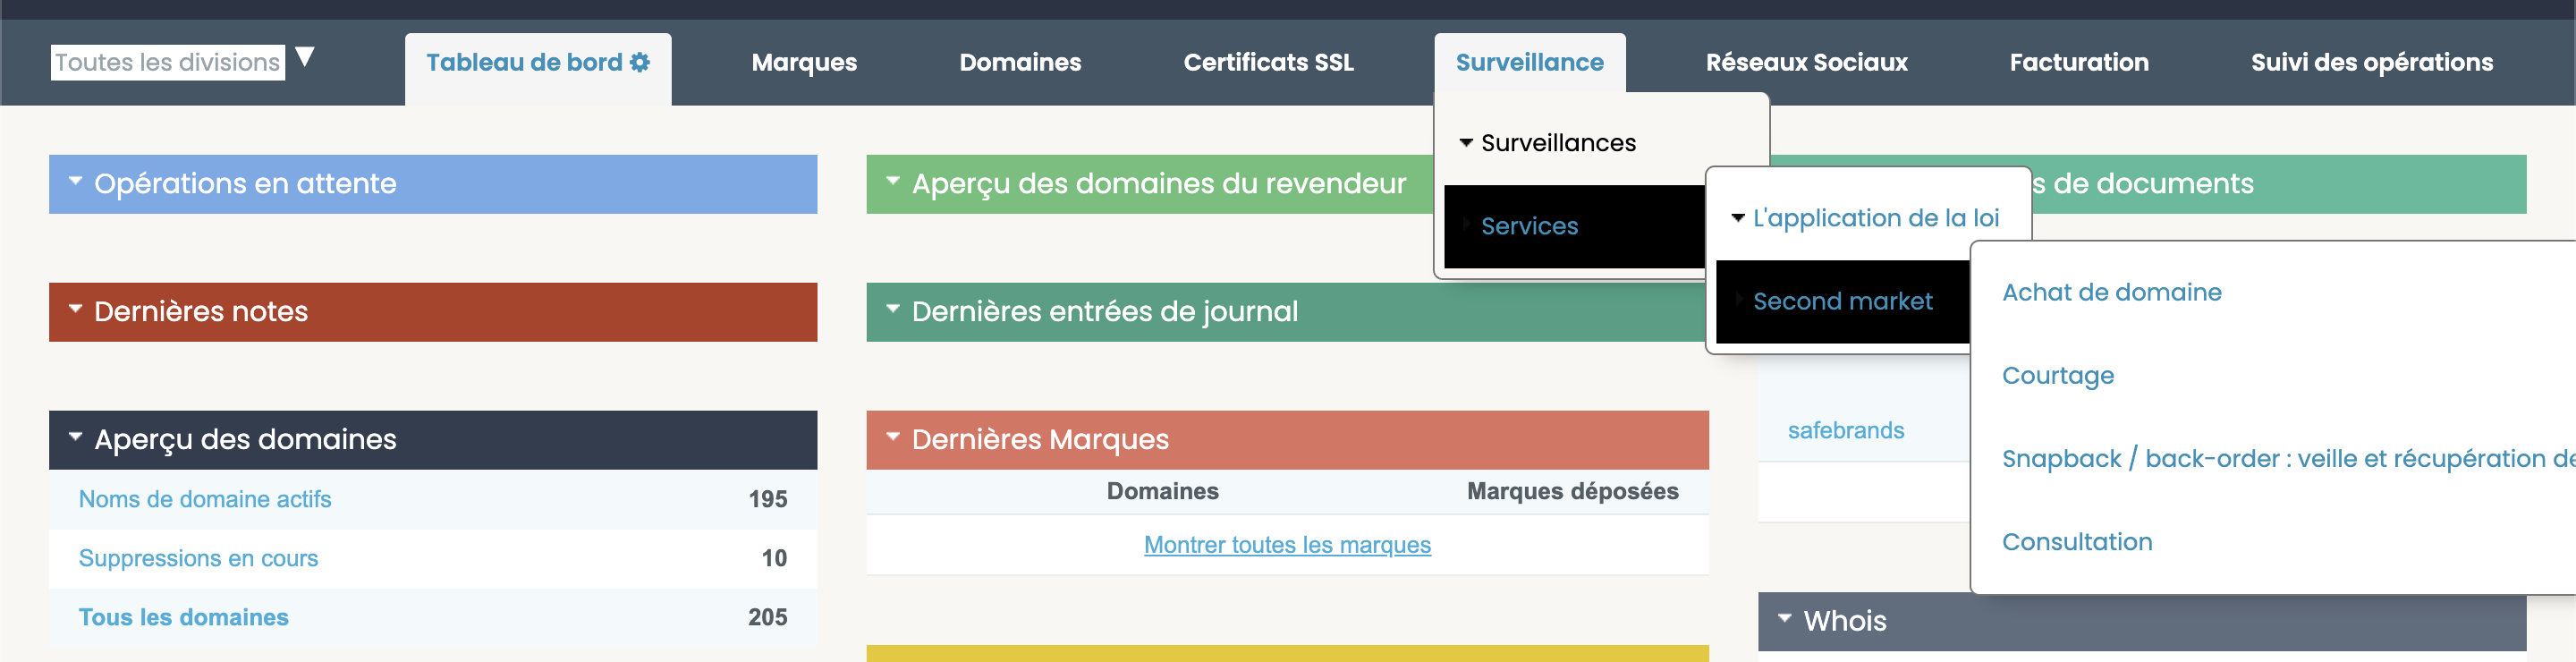2576x662 pixels.
Task: Open the safebrands link
Action: coord(1845,430)
